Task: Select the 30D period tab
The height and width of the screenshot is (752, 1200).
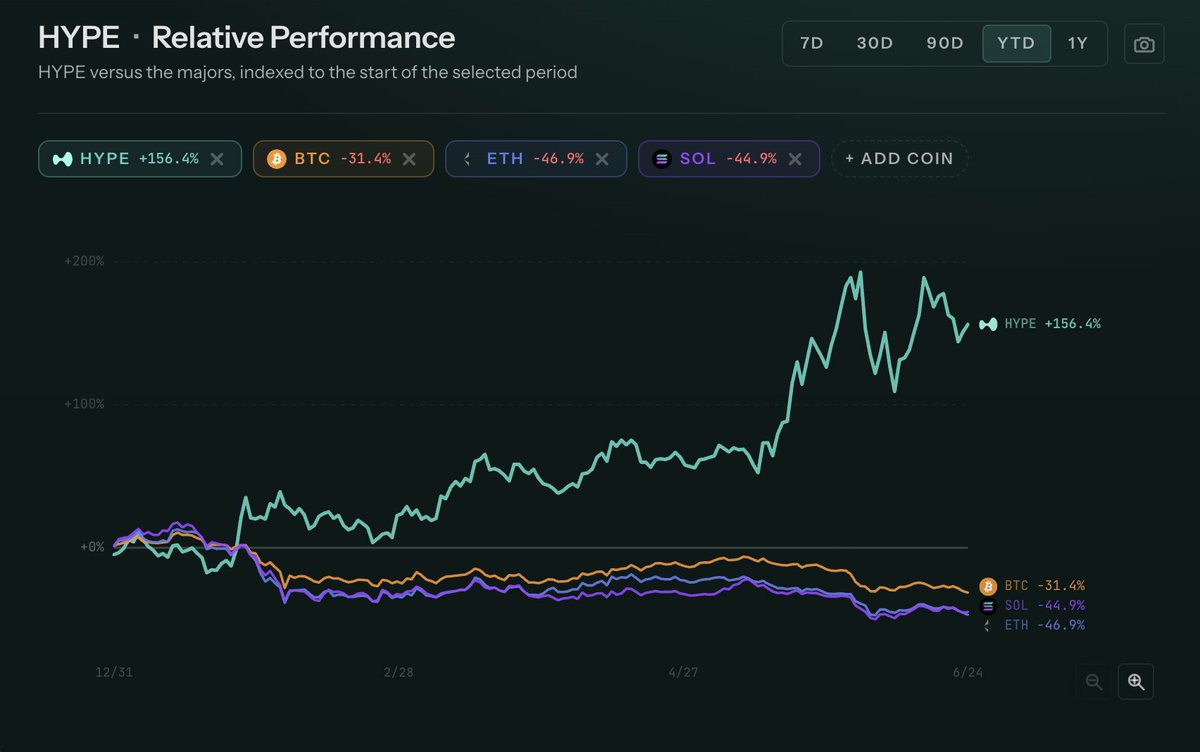Action: 875,44
